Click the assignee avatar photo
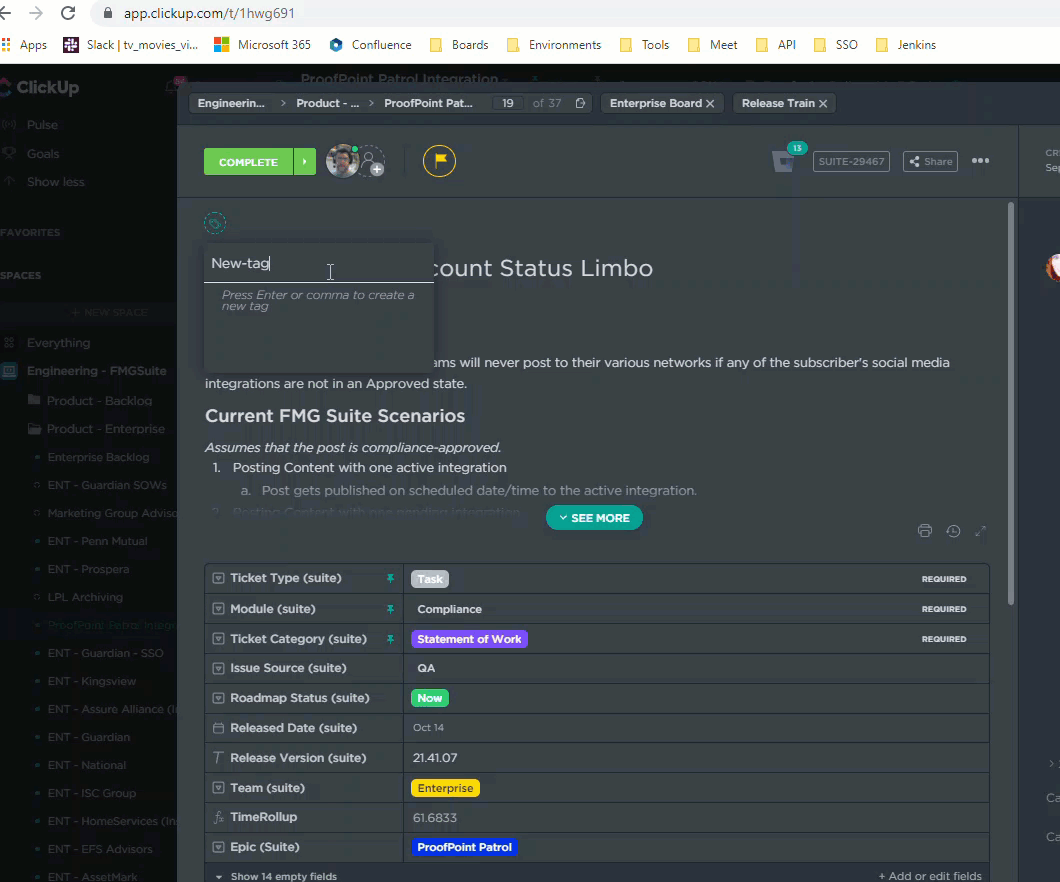The image size is (1060, 882). (342, 161)
